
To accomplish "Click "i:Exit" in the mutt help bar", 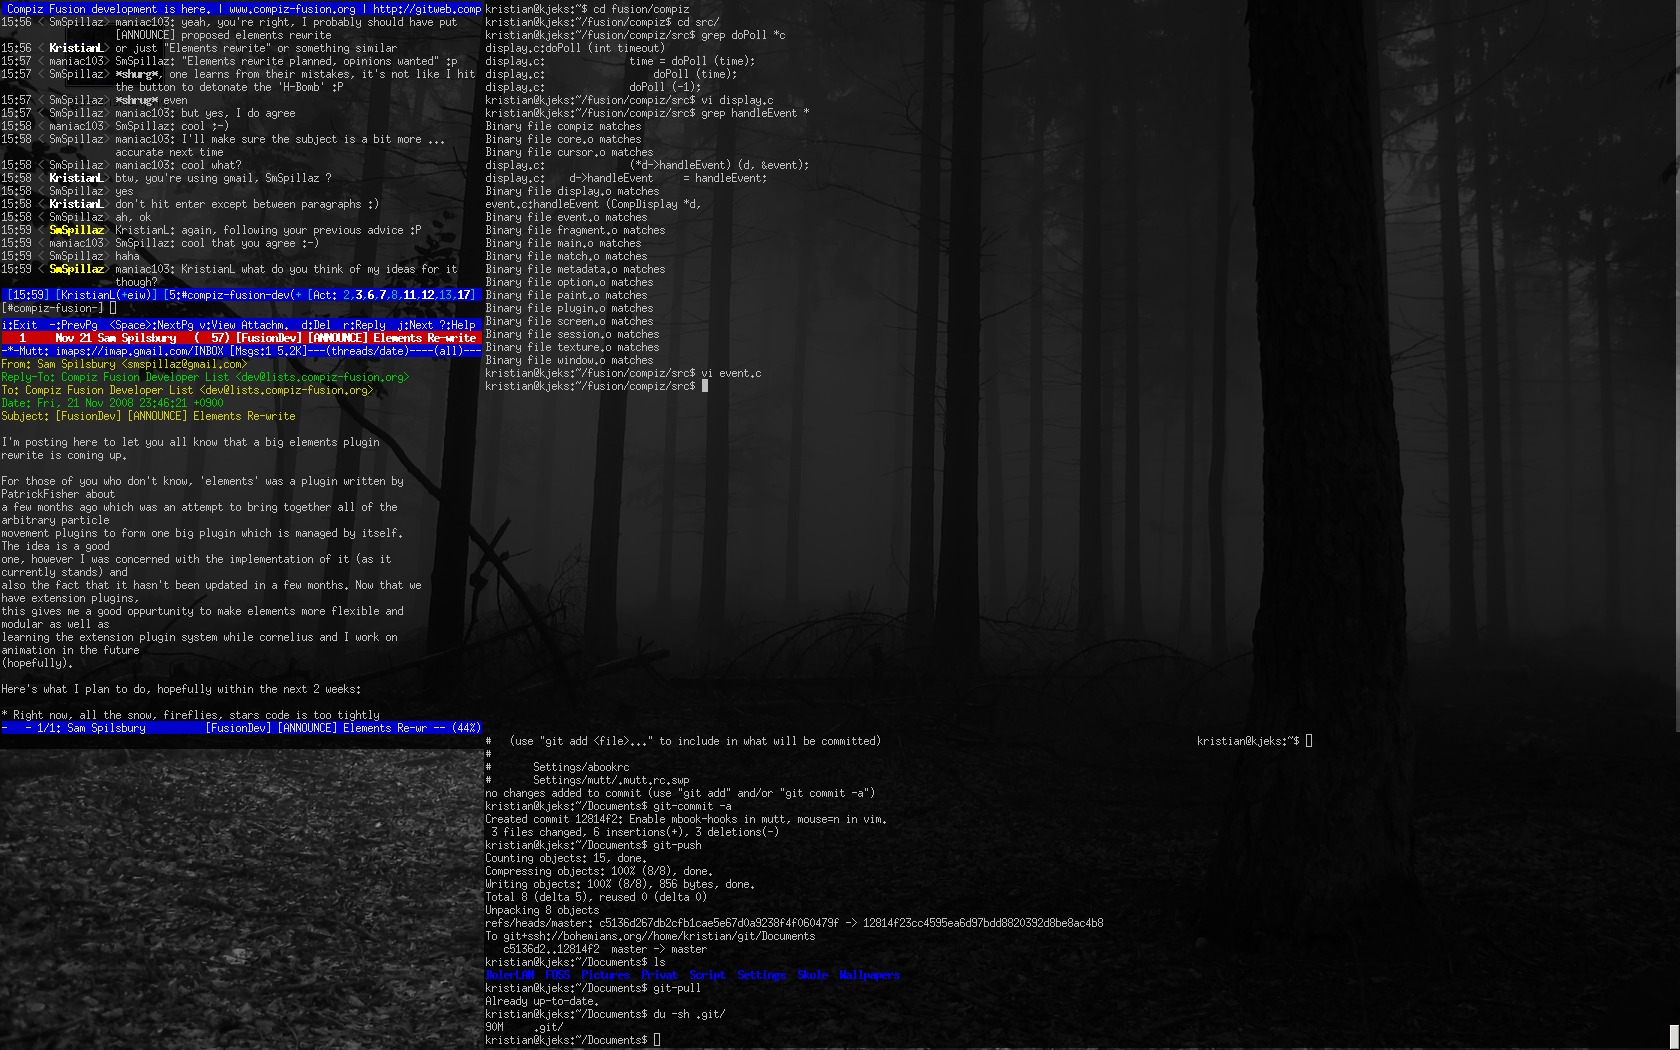I will pyautogui.click(x=19, y=325).
